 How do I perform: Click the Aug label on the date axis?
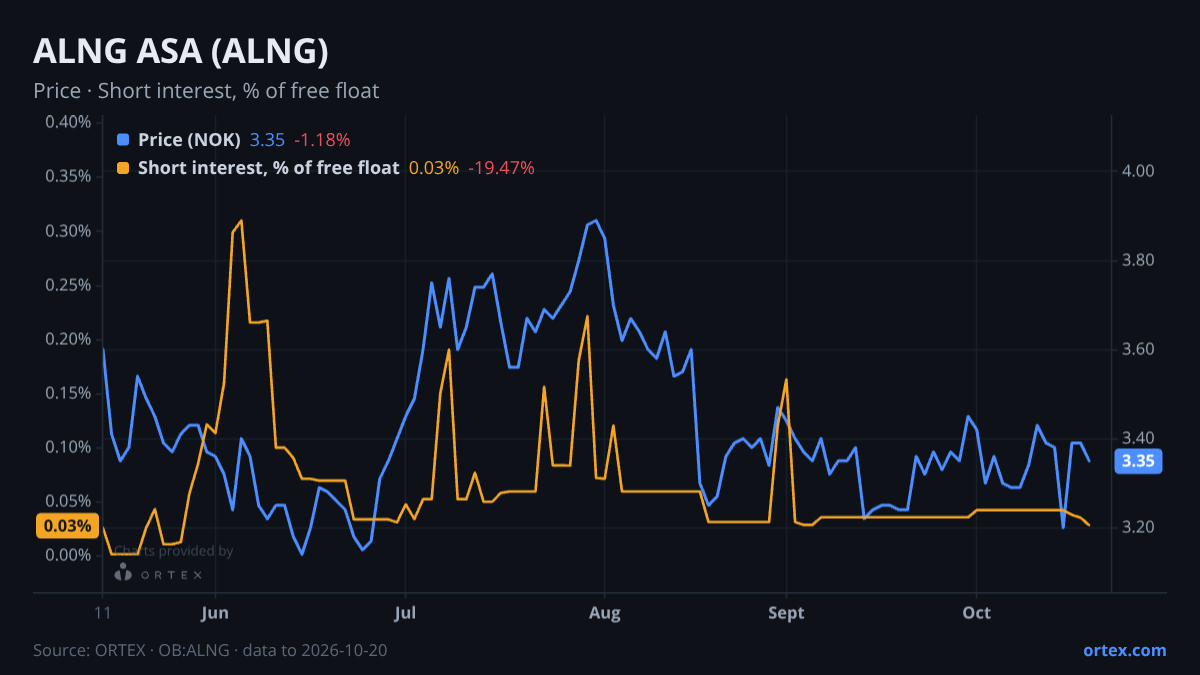(603, 612)
